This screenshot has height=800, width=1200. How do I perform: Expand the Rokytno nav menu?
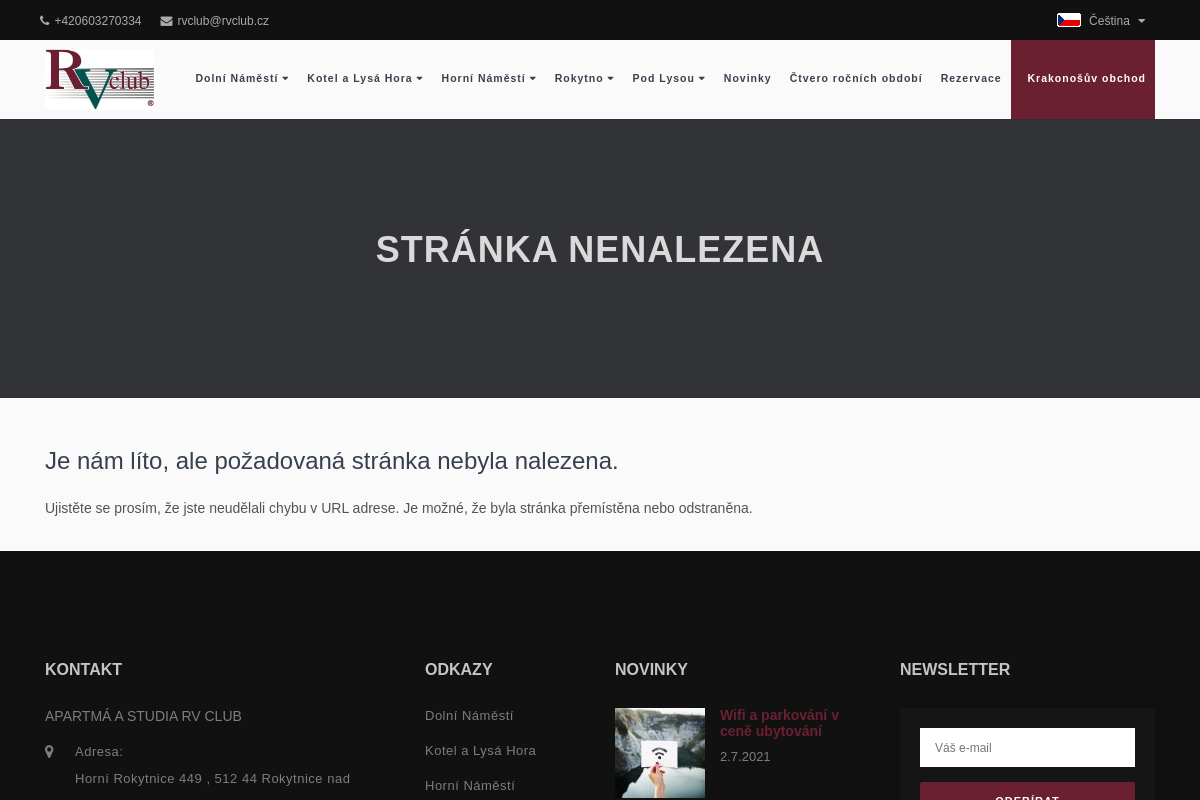[584, 78]
